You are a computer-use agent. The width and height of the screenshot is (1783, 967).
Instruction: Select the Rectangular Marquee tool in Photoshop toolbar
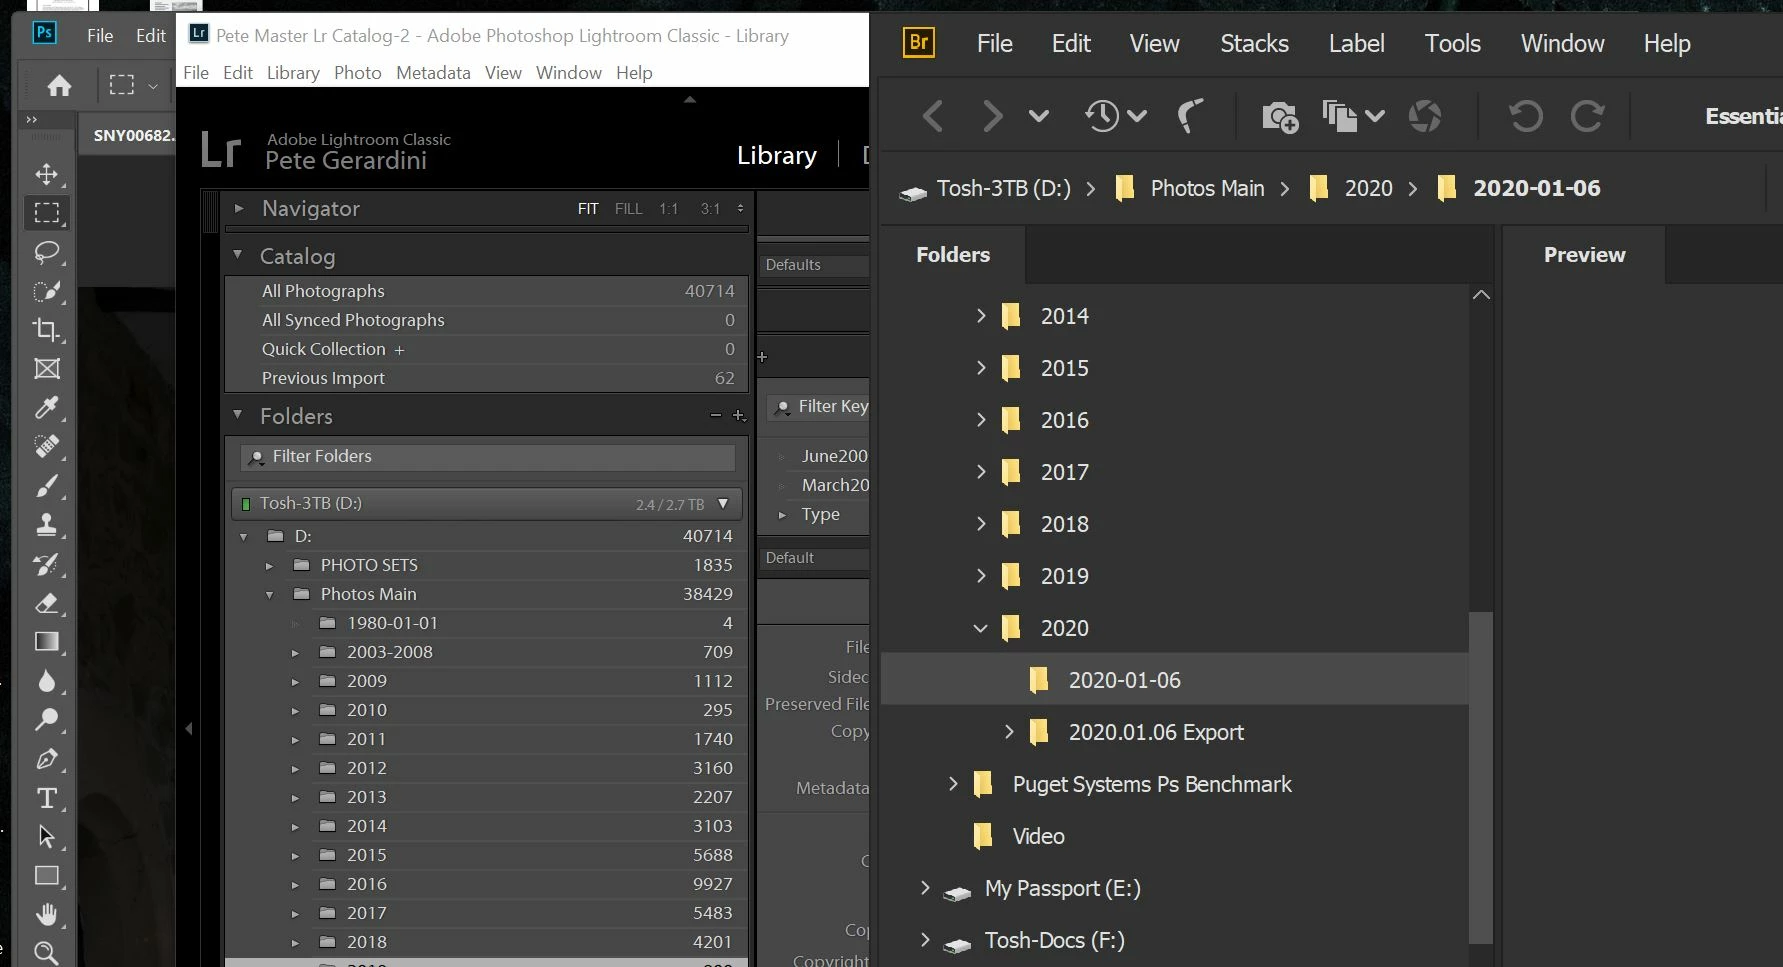(x=46, y=213)
